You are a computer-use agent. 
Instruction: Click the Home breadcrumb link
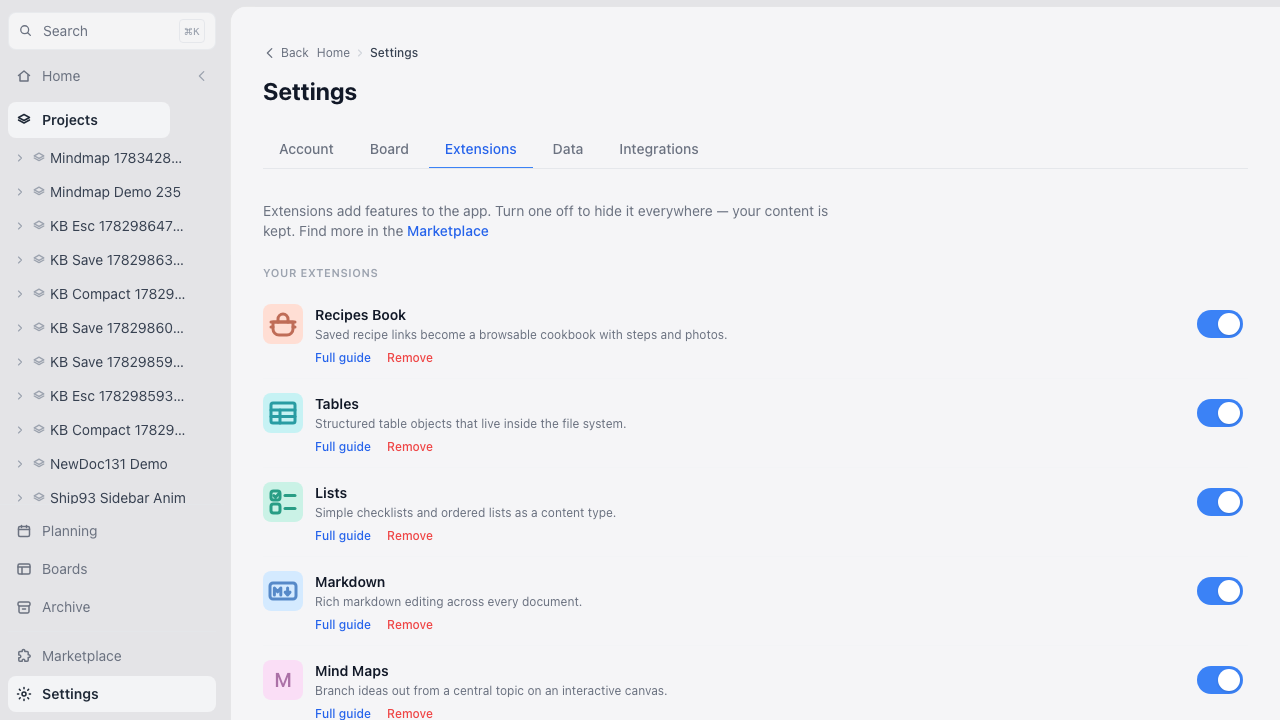(x=333, y=53)
